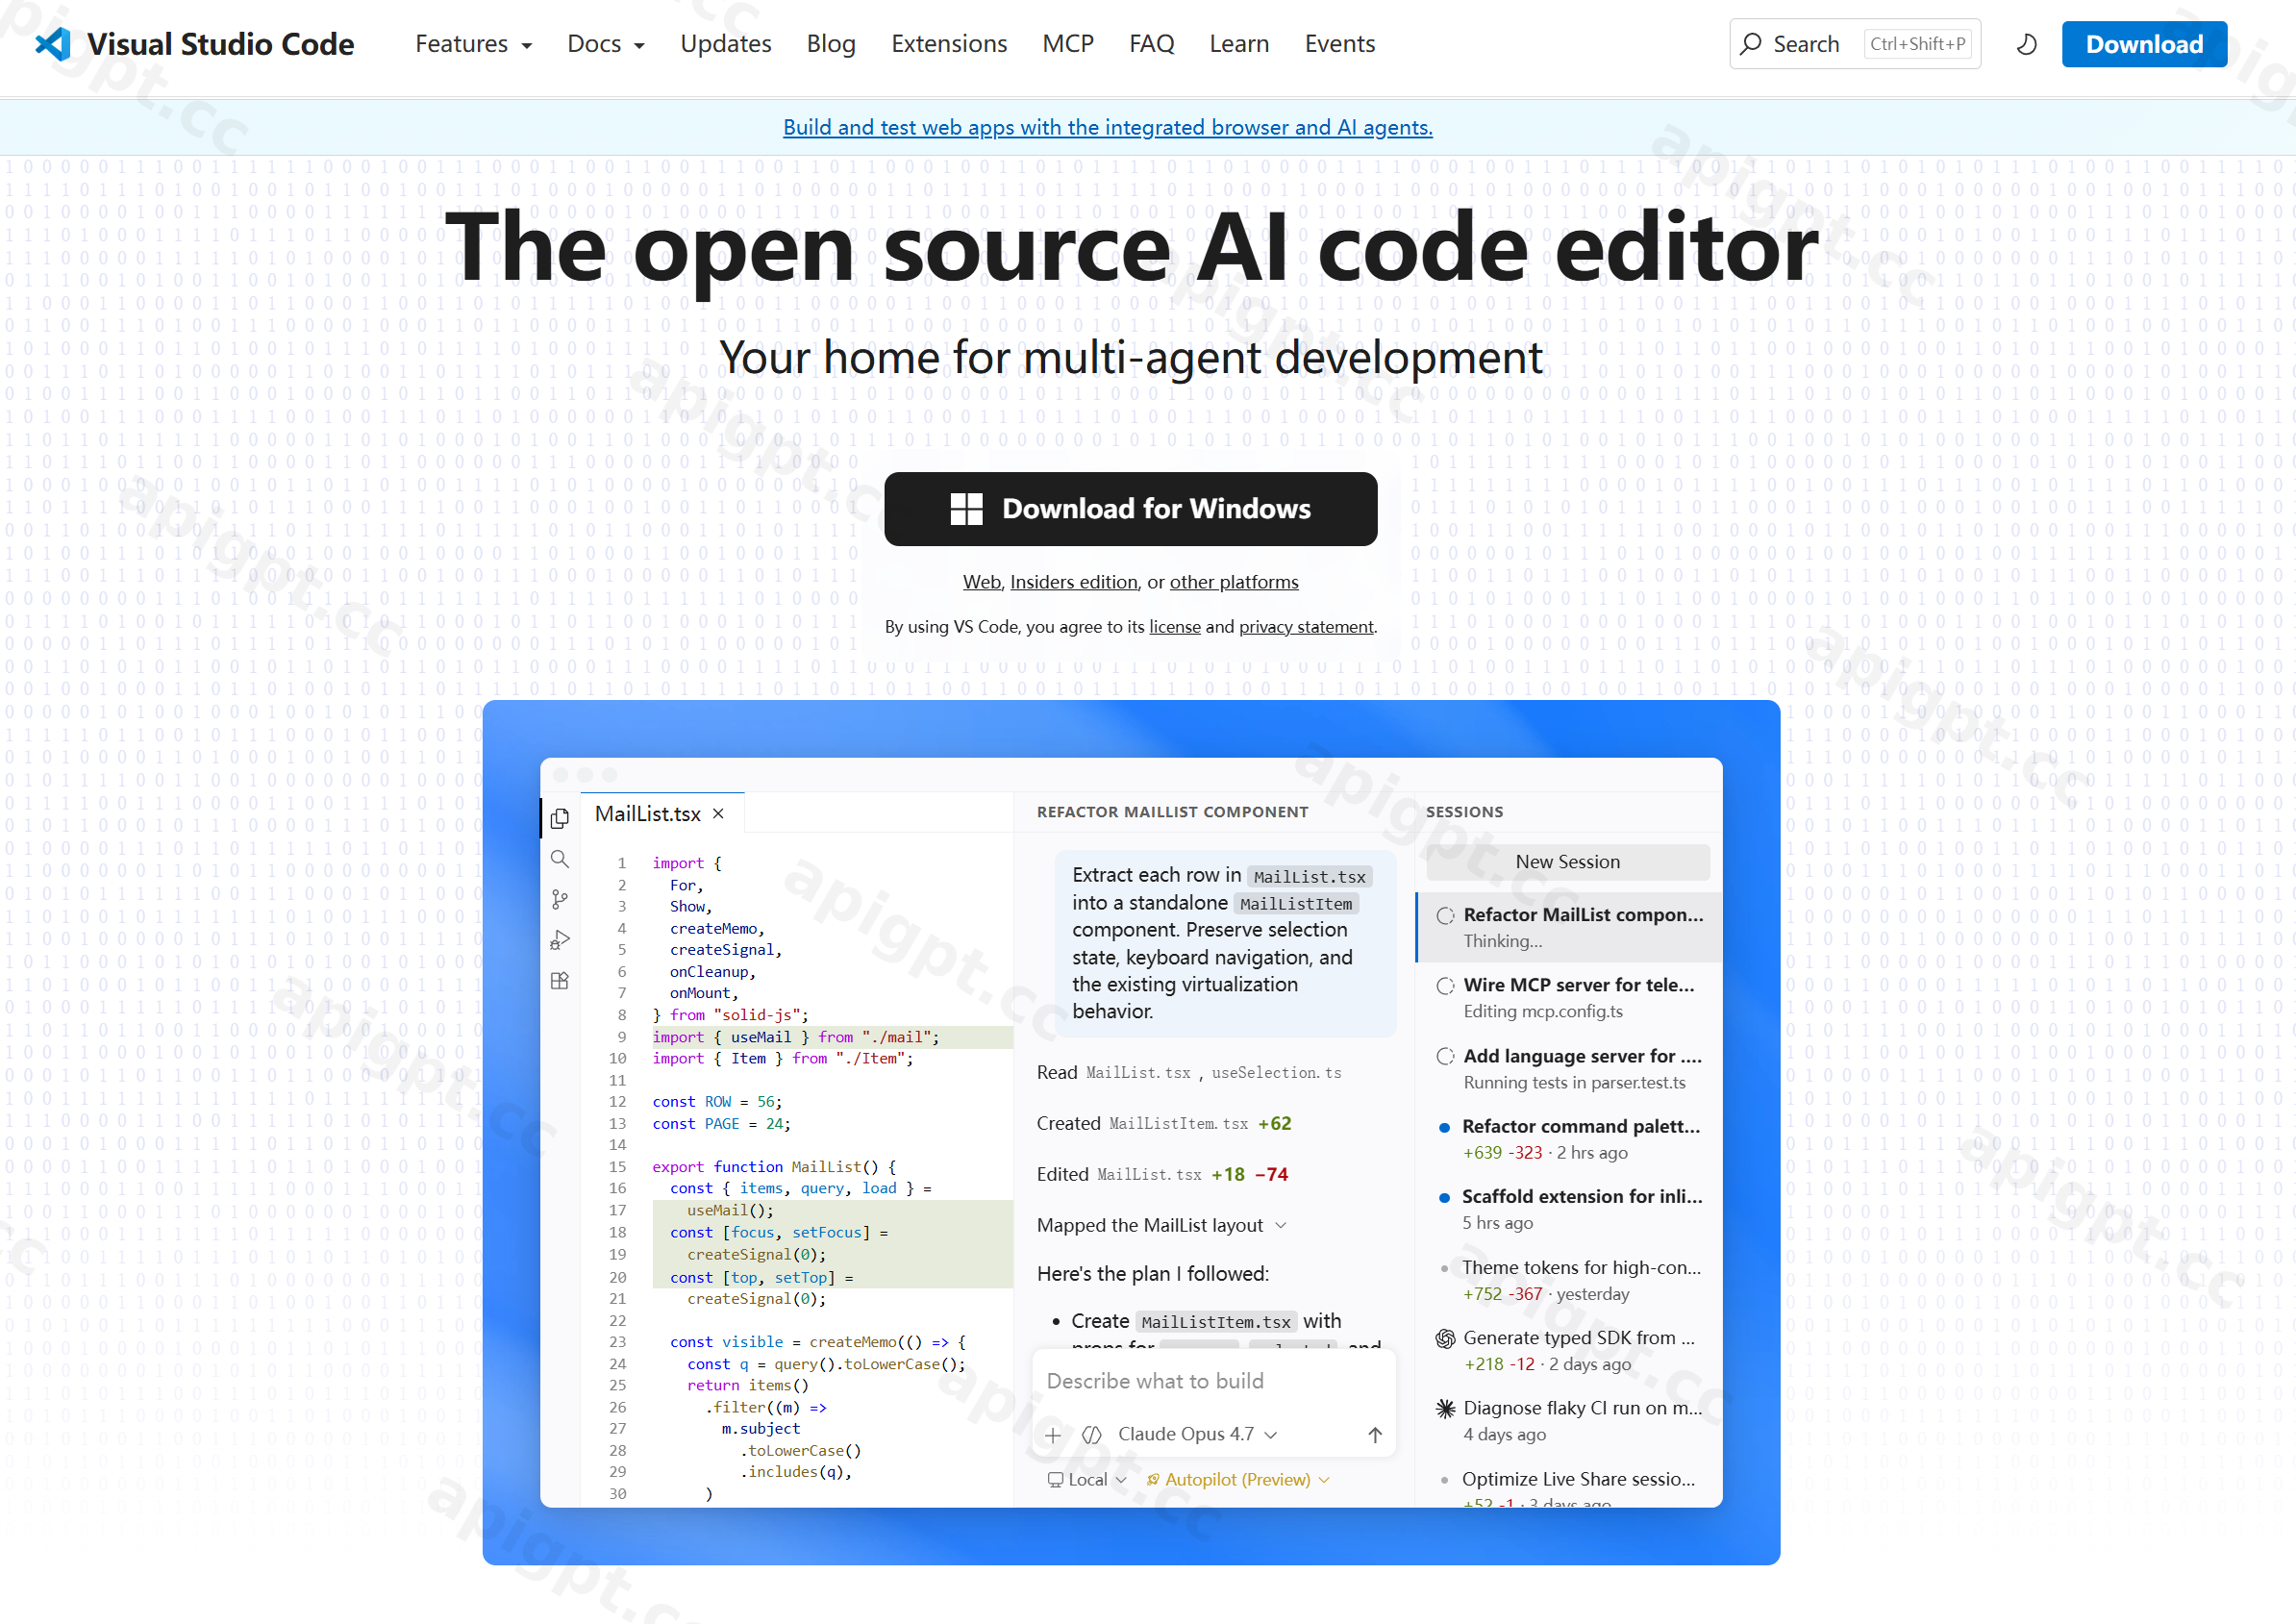Open the Updates menu item
2296x1624 pixels.
point(726,44)
